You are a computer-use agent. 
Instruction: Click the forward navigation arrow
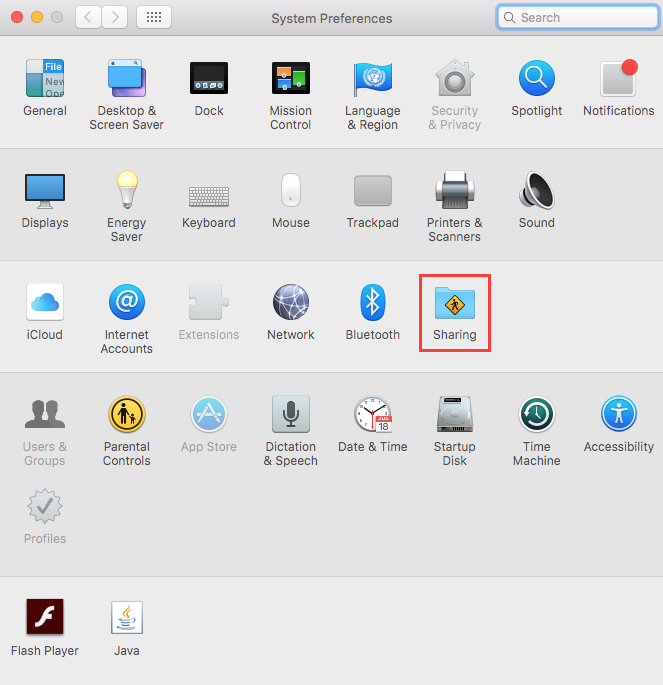click(115, 17)
